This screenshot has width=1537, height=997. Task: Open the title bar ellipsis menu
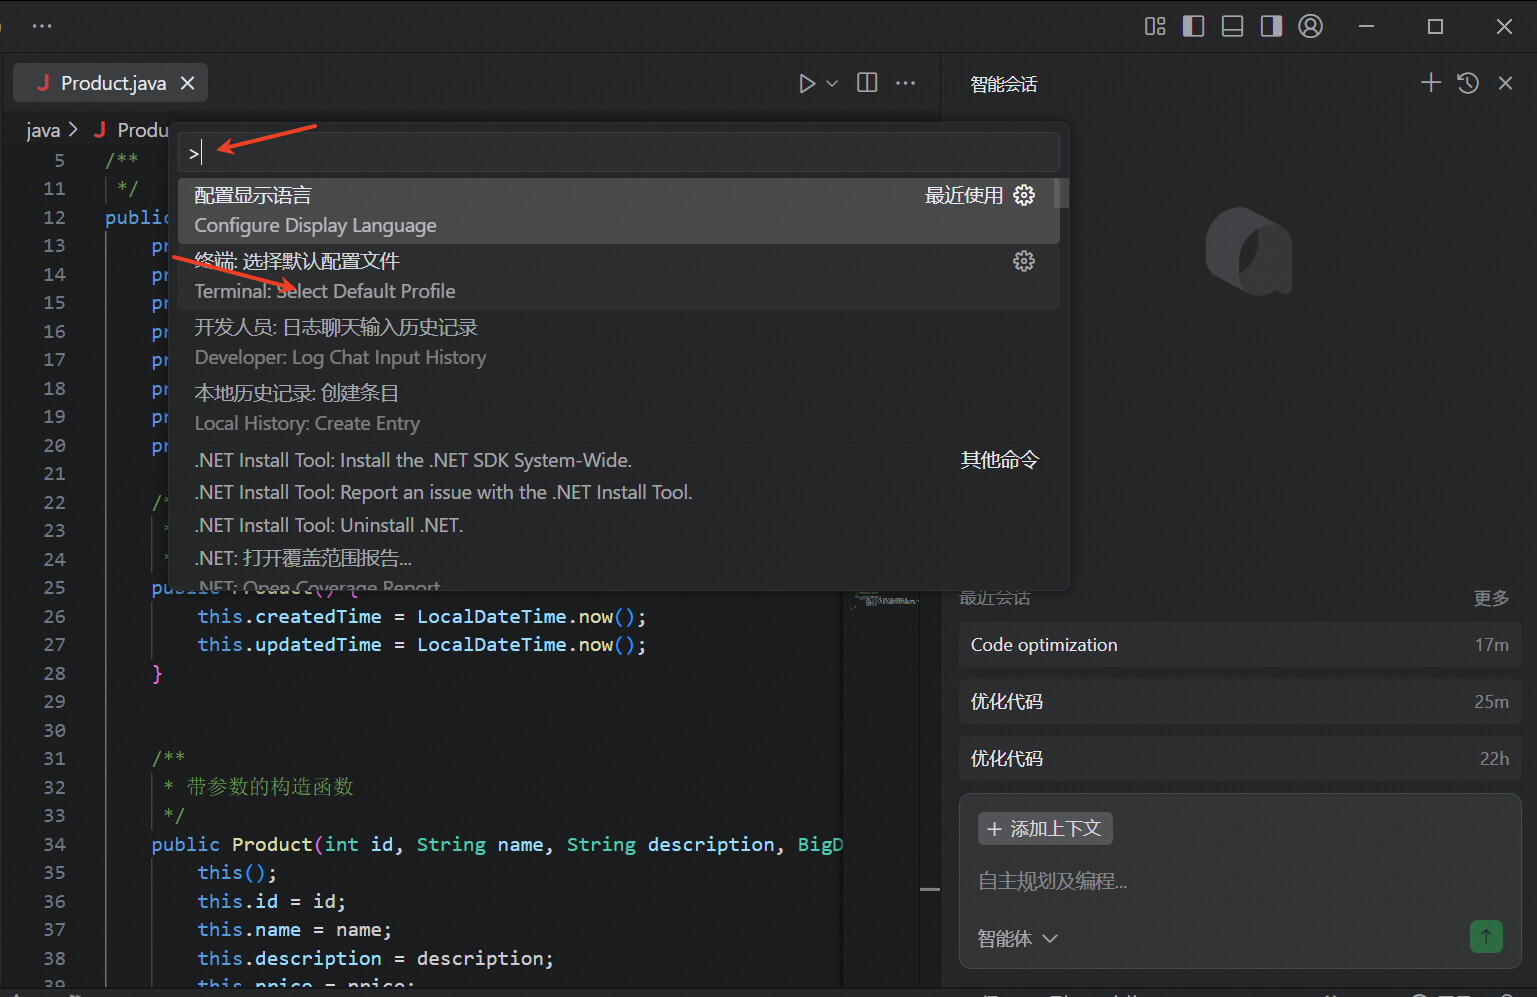click(42, 26)
